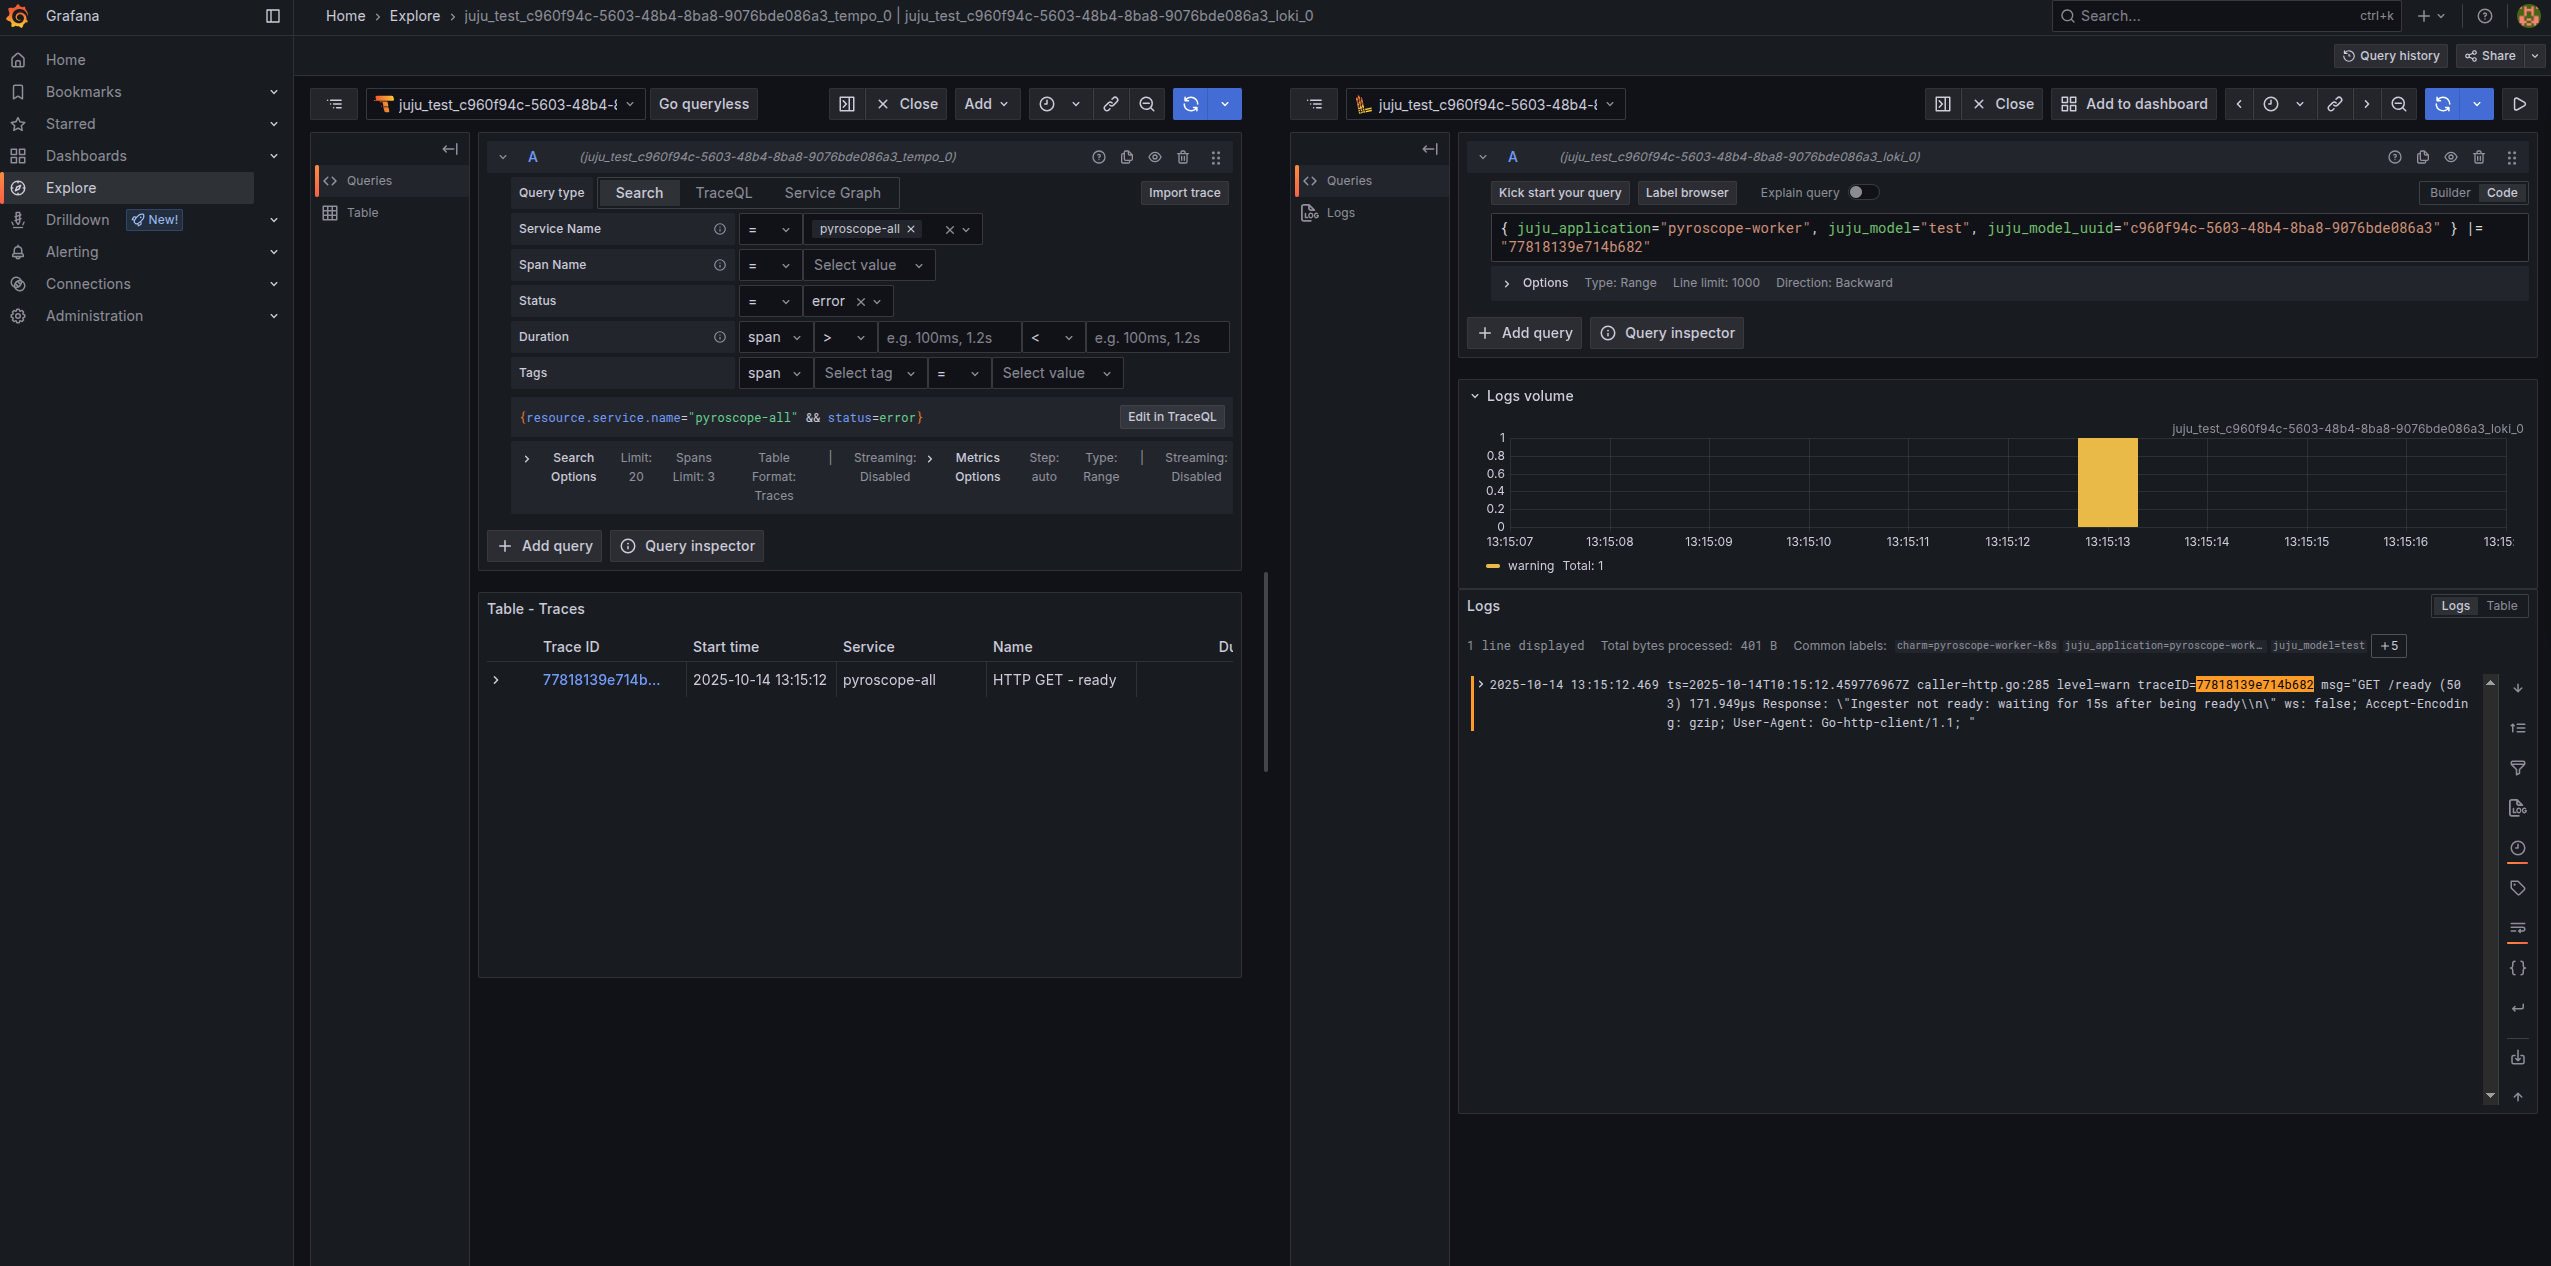The height and width of the screenshot is (1266, 2551).
Task: Click the live stream play icon
Action: tap(2519, 104)
